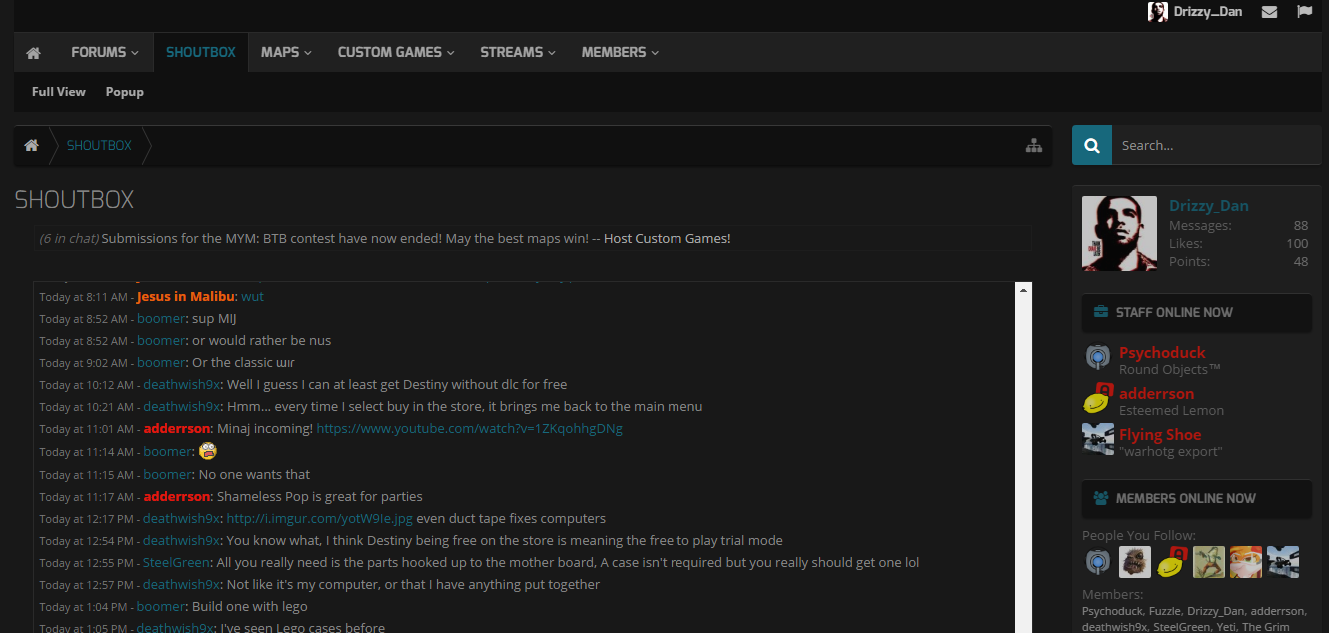The image size is (1329, 633).
Task: Switch to Full View
Action: point(59,92)
